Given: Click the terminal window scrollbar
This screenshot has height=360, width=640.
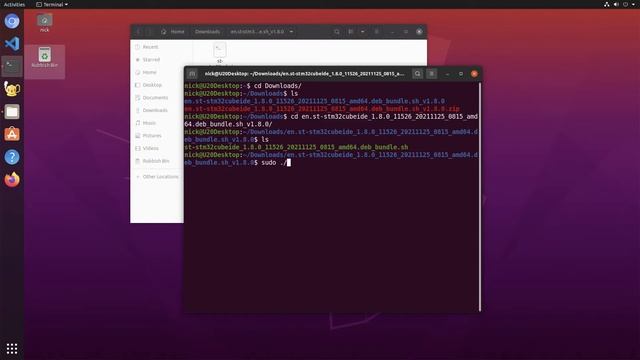Looking at the screenshot, I should tap(480, 196).
